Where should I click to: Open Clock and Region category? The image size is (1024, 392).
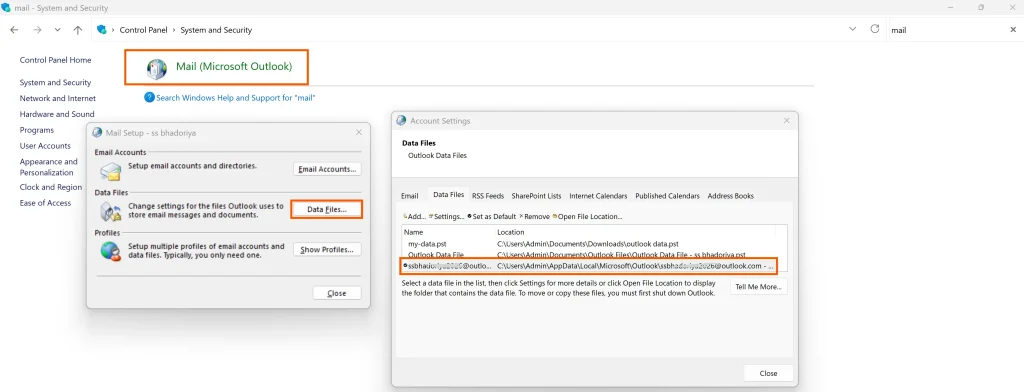coord(51,187)
